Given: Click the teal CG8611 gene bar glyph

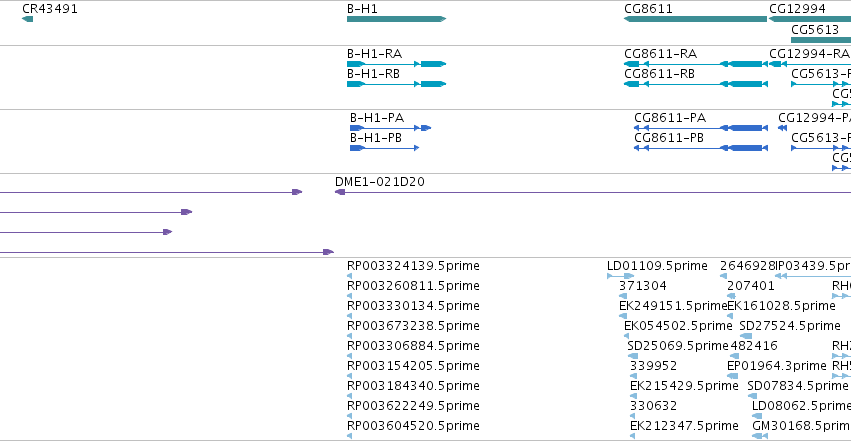Looking at the screenshot, I should coord(695,19).
